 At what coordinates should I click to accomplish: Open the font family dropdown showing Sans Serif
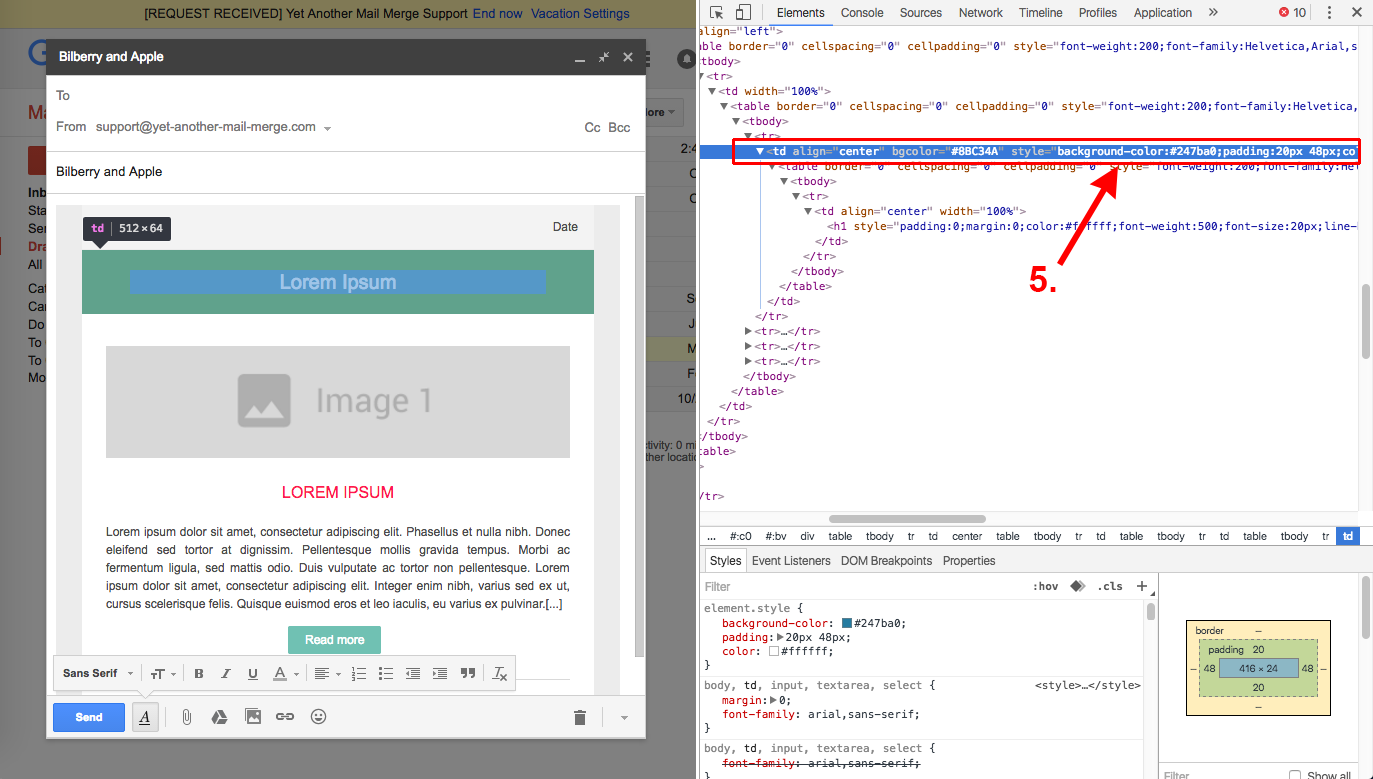(96, 673)
